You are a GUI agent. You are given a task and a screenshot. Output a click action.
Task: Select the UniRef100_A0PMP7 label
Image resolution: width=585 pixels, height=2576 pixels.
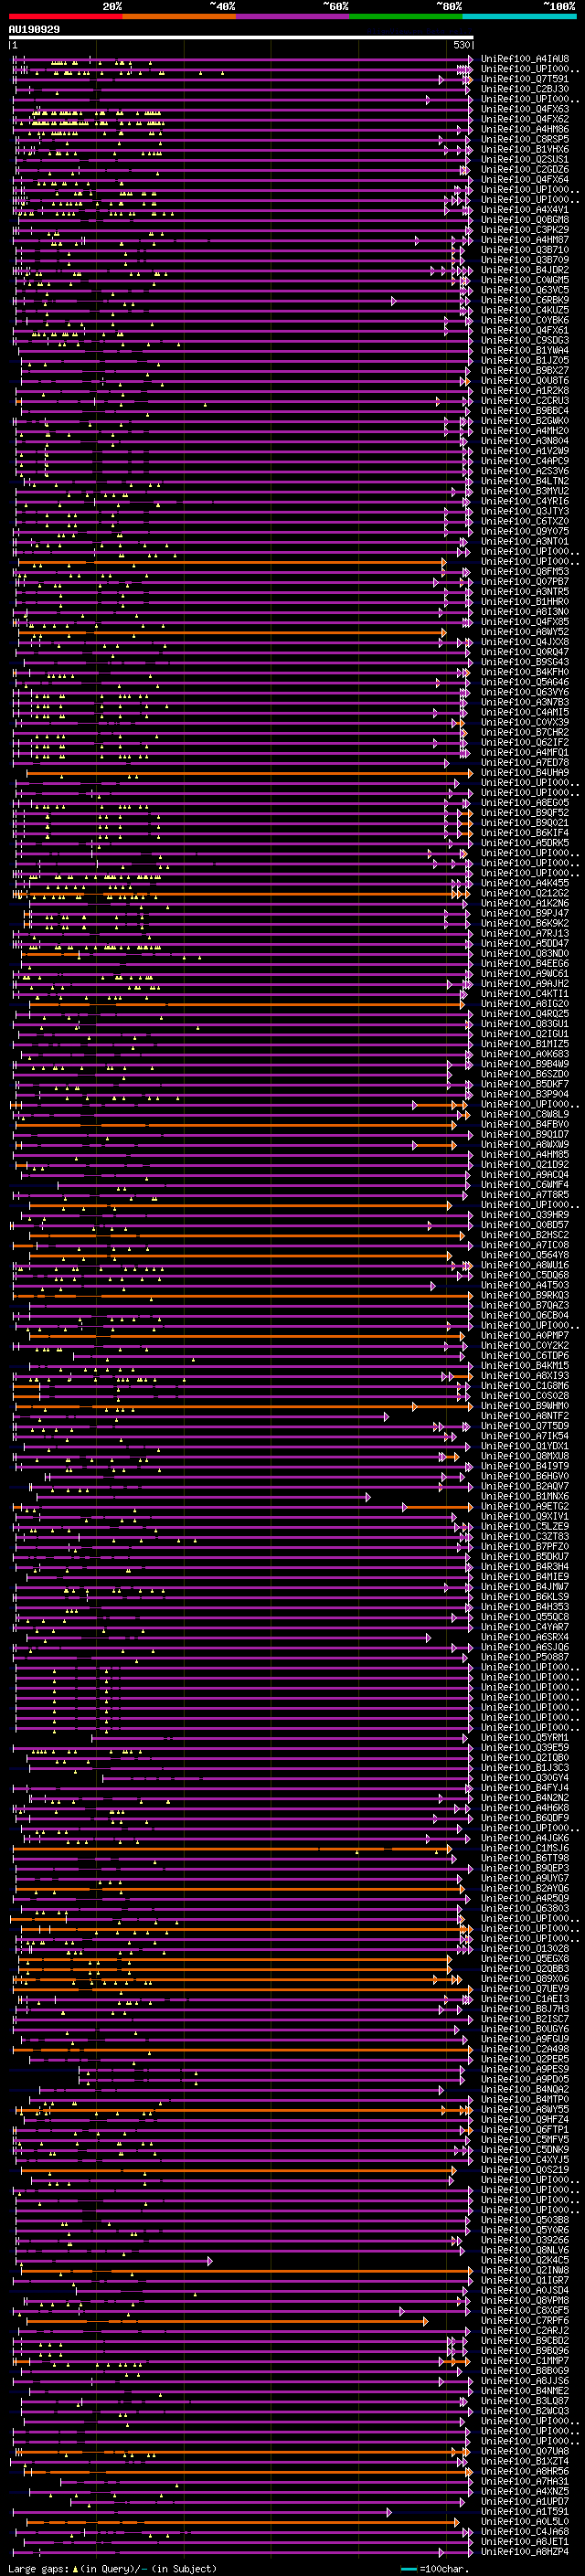(x=525, y=1336)
